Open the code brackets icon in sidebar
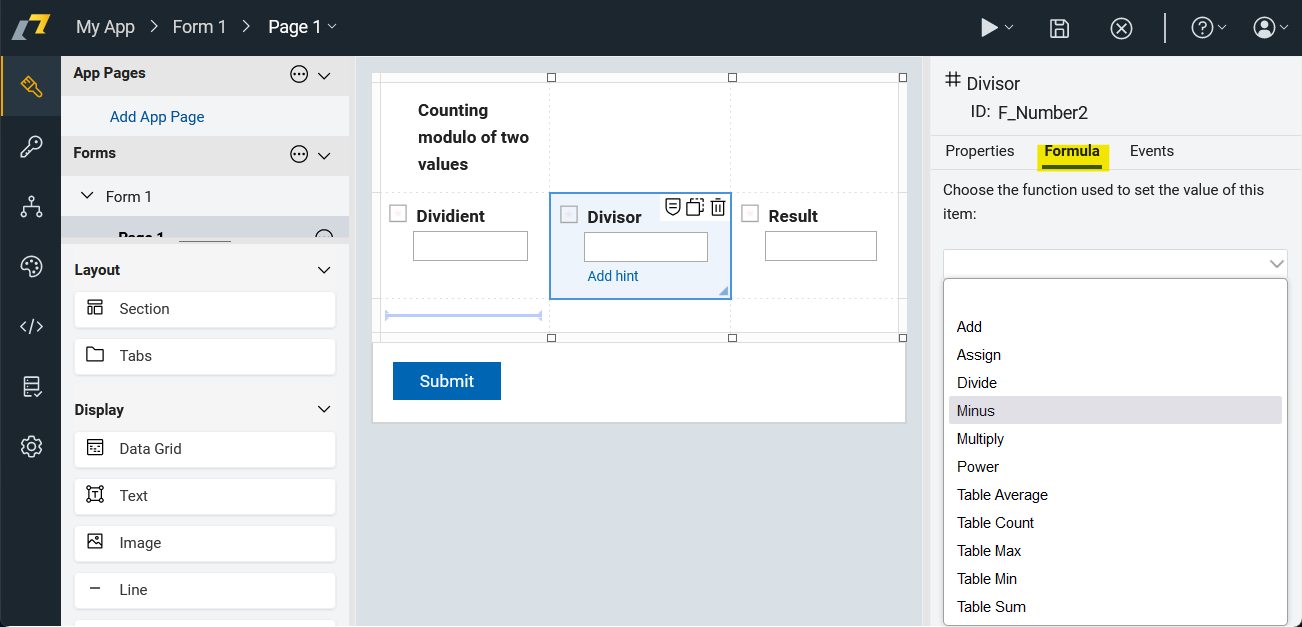Image resolution: width=1302 pixels, height=627 pixels. click(x=31, y=326)
